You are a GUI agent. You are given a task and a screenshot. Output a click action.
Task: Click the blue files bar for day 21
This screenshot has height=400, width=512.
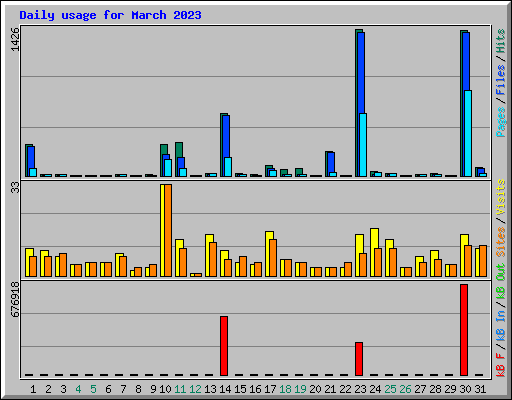(x=331, y=162)
